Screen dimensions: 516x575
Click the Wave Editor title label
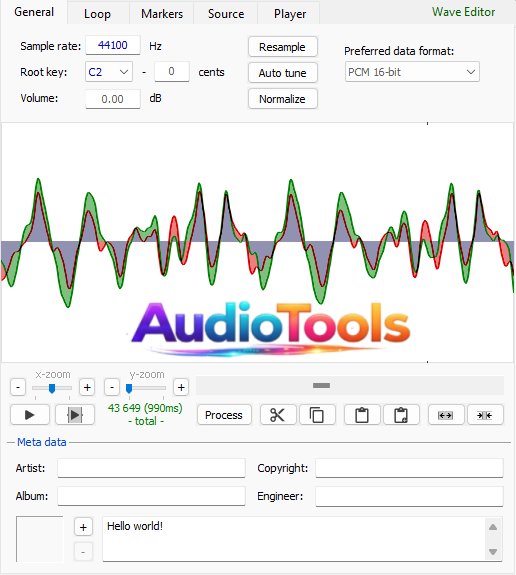point(463,12)
